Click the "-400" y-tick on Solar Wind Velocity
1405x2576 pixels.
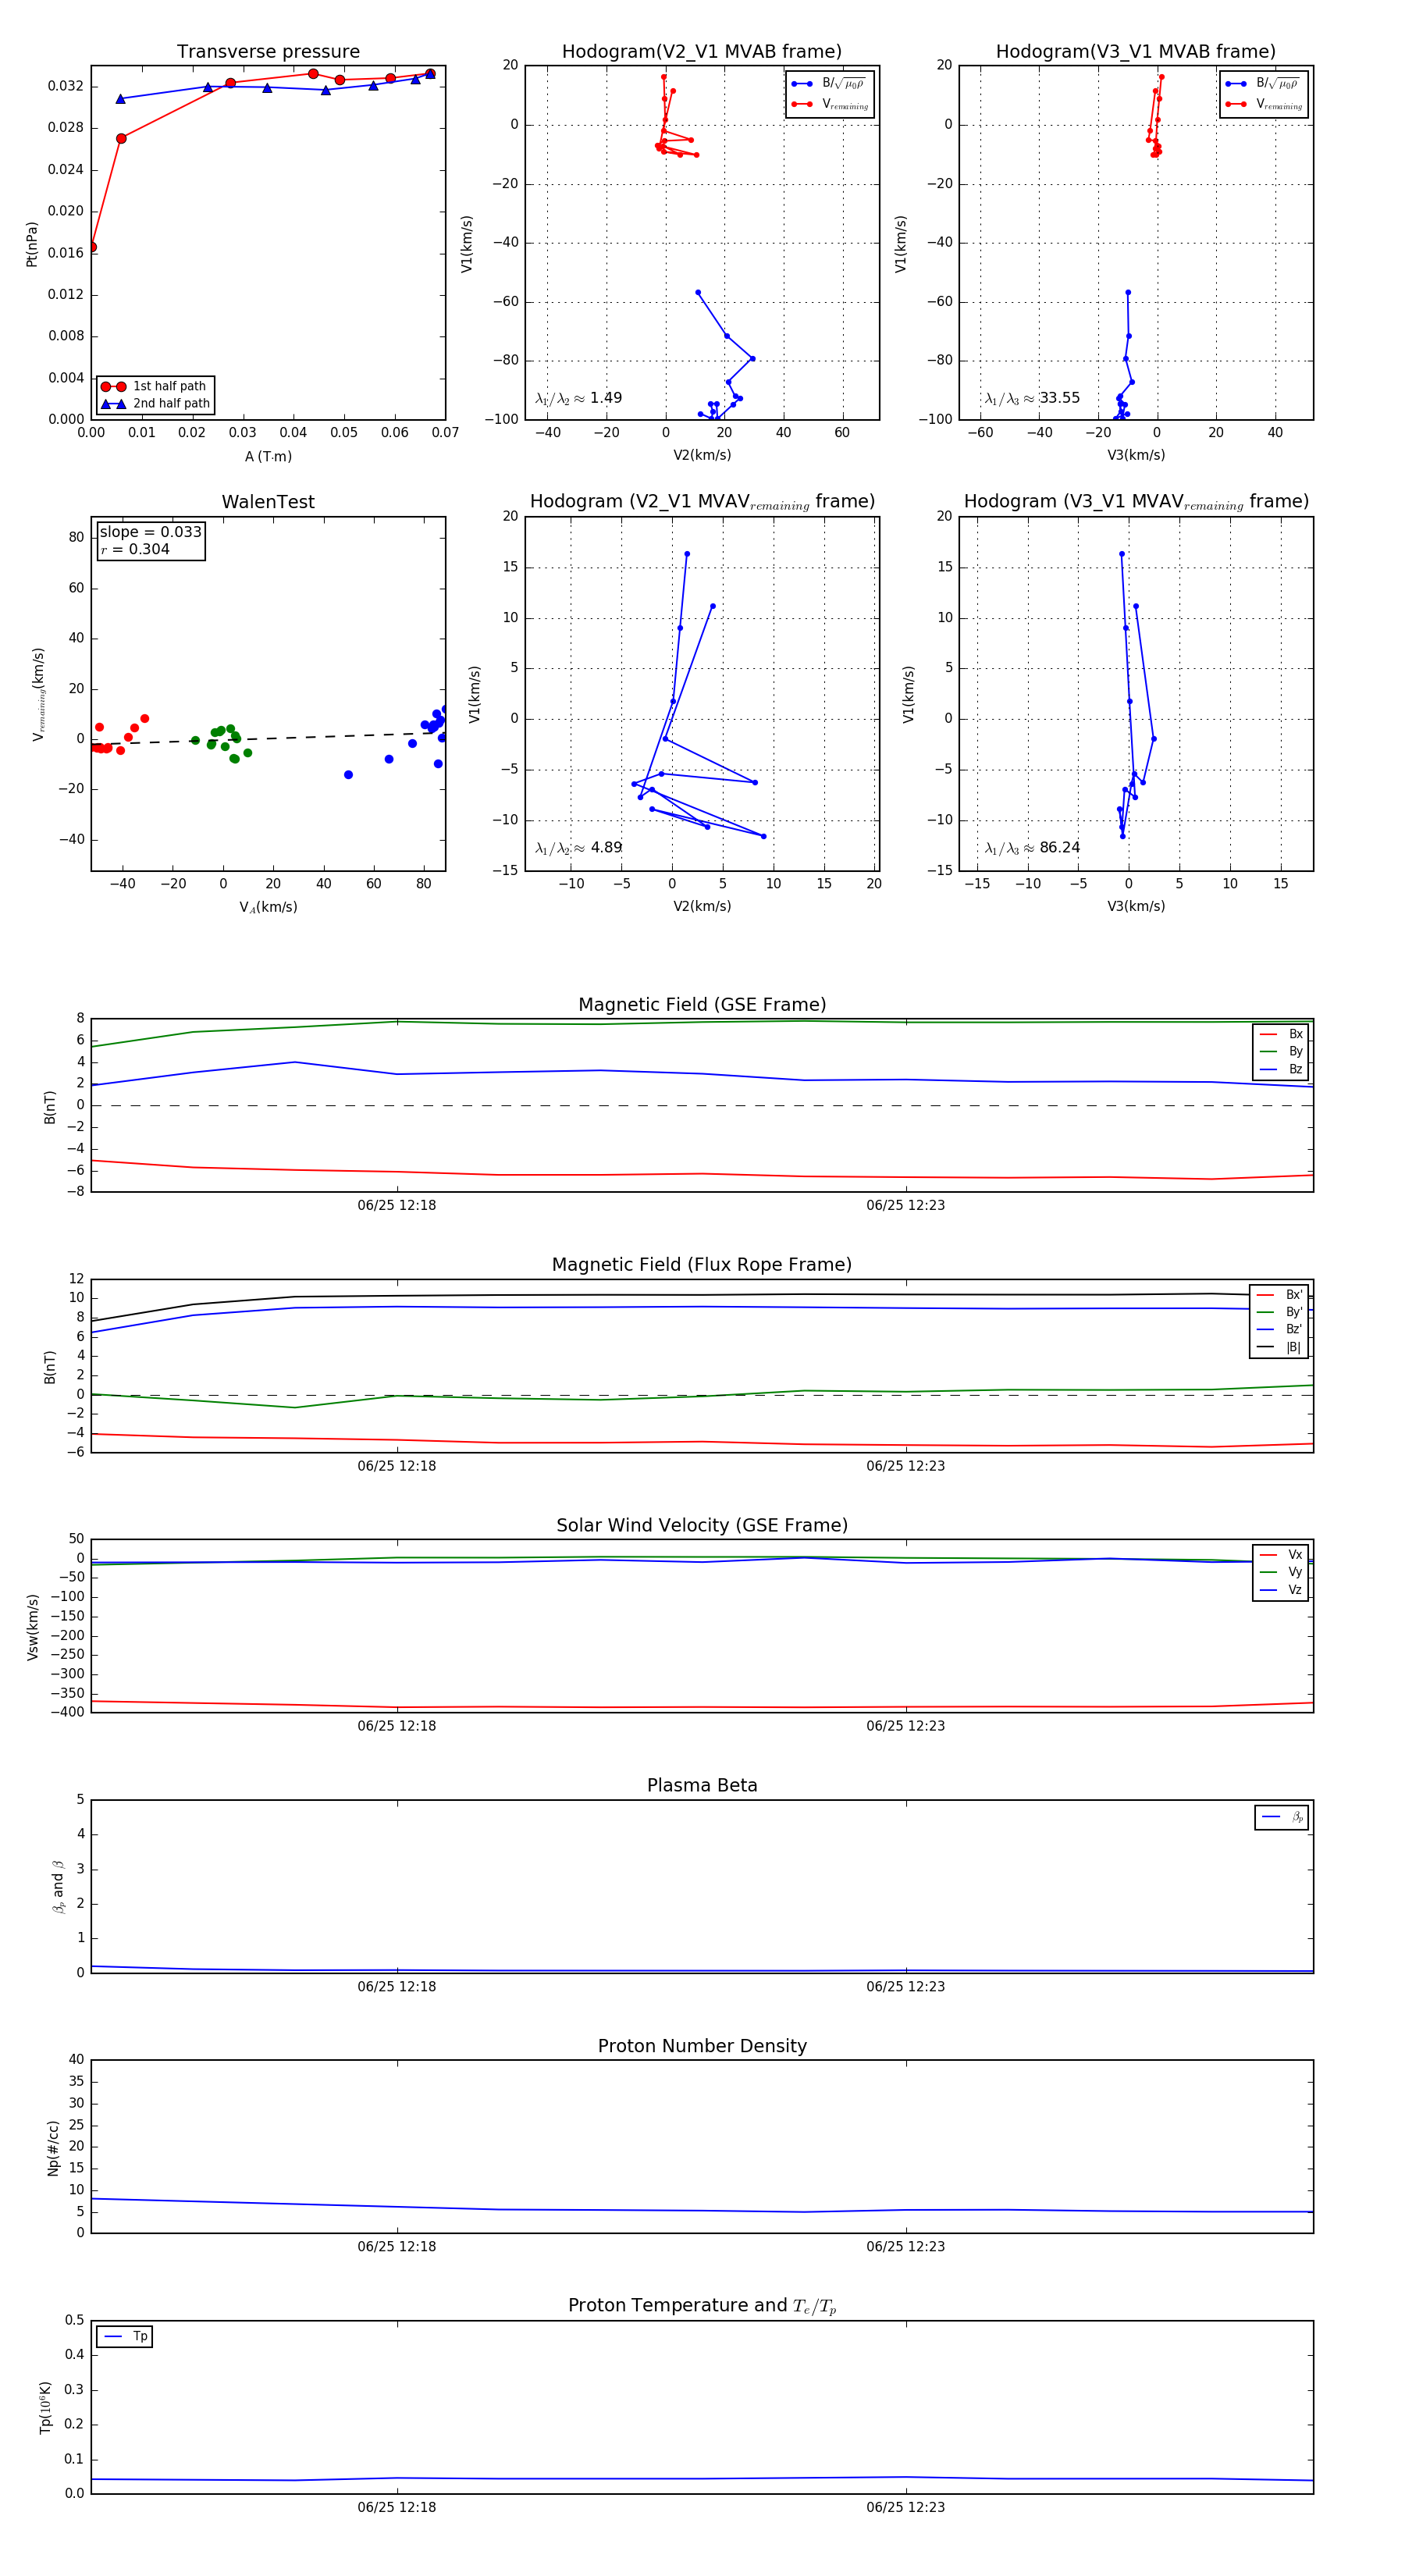click(68, 1712)
